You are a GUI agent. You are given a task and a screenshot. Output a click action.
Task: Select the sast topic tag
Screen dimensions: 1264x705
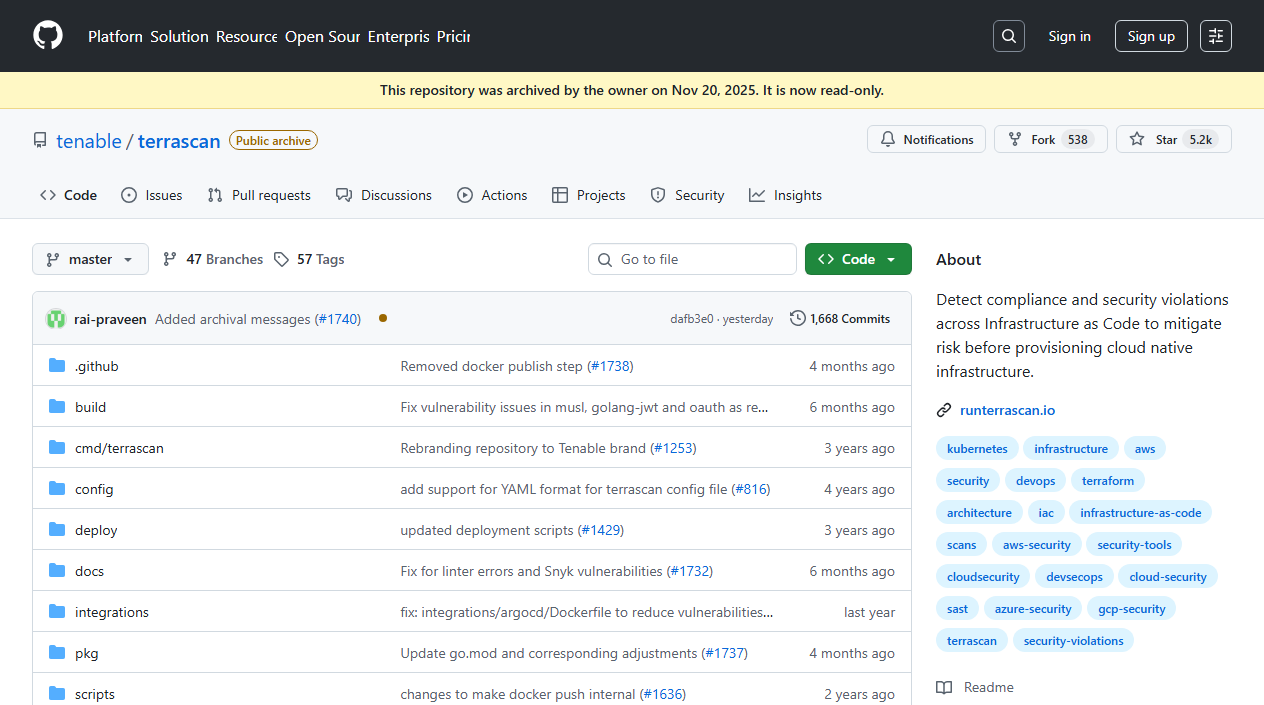[957, 609]
